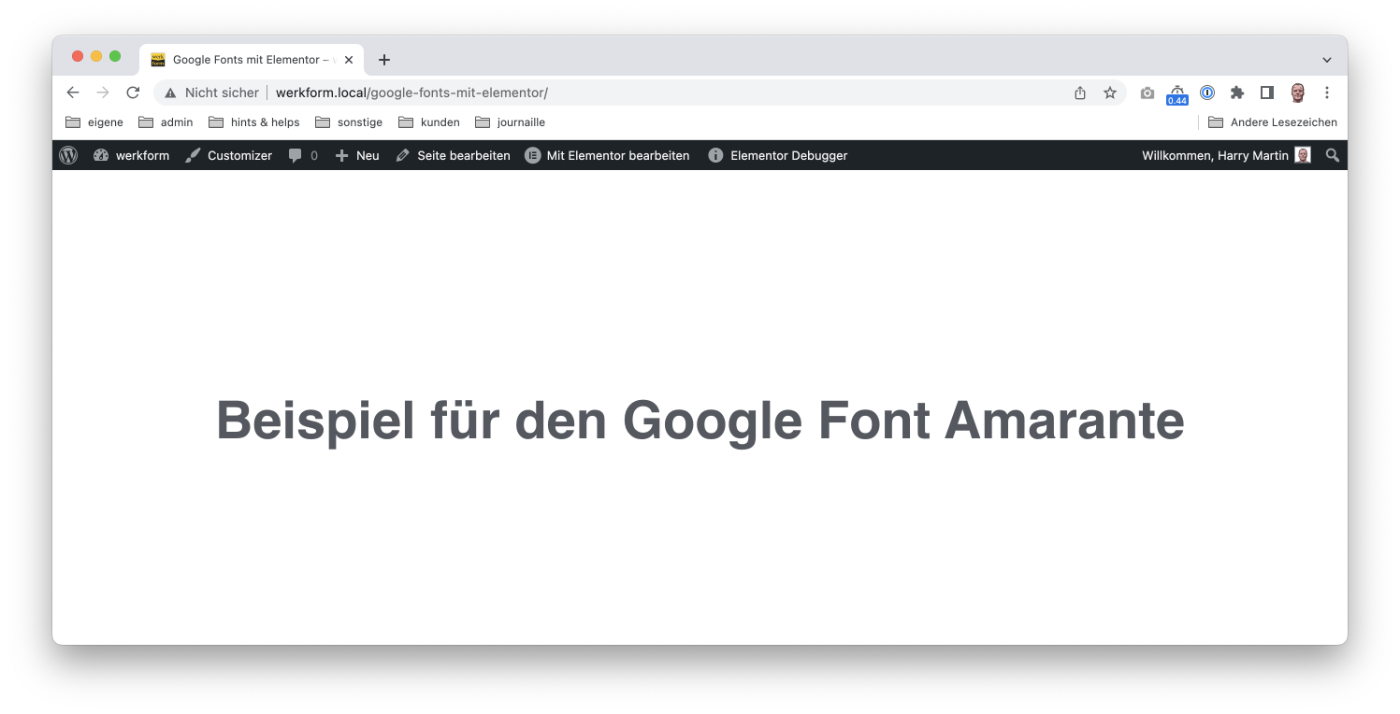The height and width of the screenshot is (714, 1400).
Task: Share this page via the share icon
Action: point(1080,93)
